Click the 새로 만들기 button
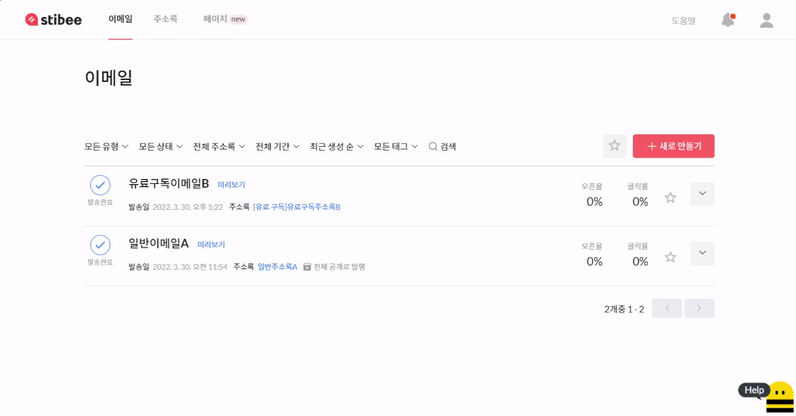This screenshot has height=416, width=796. pos(673,146)
